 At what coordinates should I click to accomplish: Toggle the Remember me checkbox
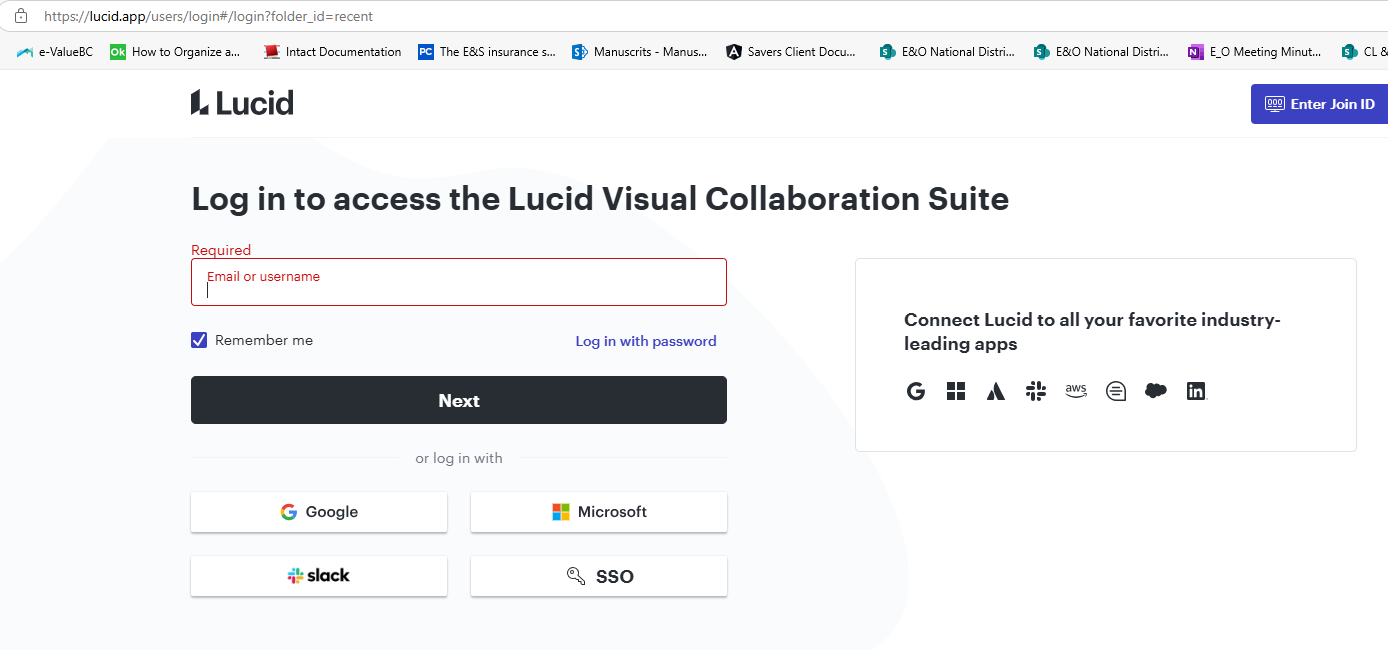199,340
